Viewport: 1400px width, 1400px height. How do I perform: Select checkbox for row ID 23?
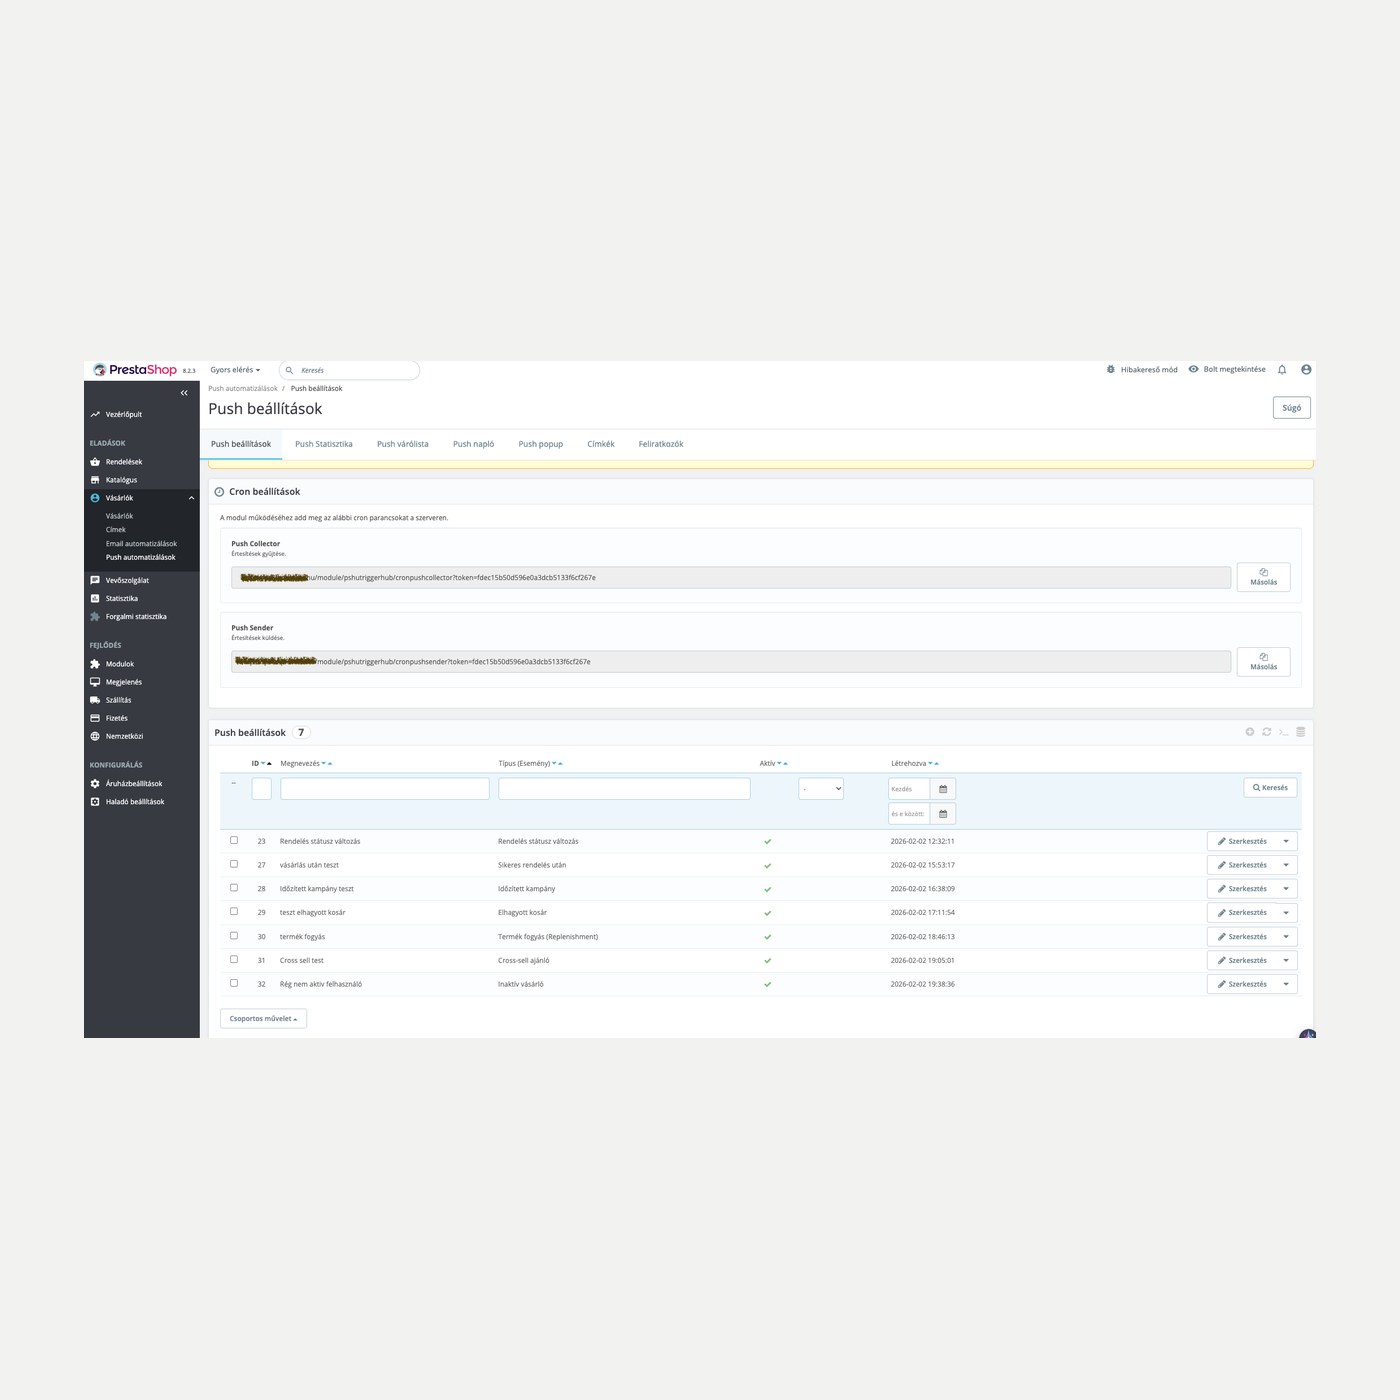(234, 840)
